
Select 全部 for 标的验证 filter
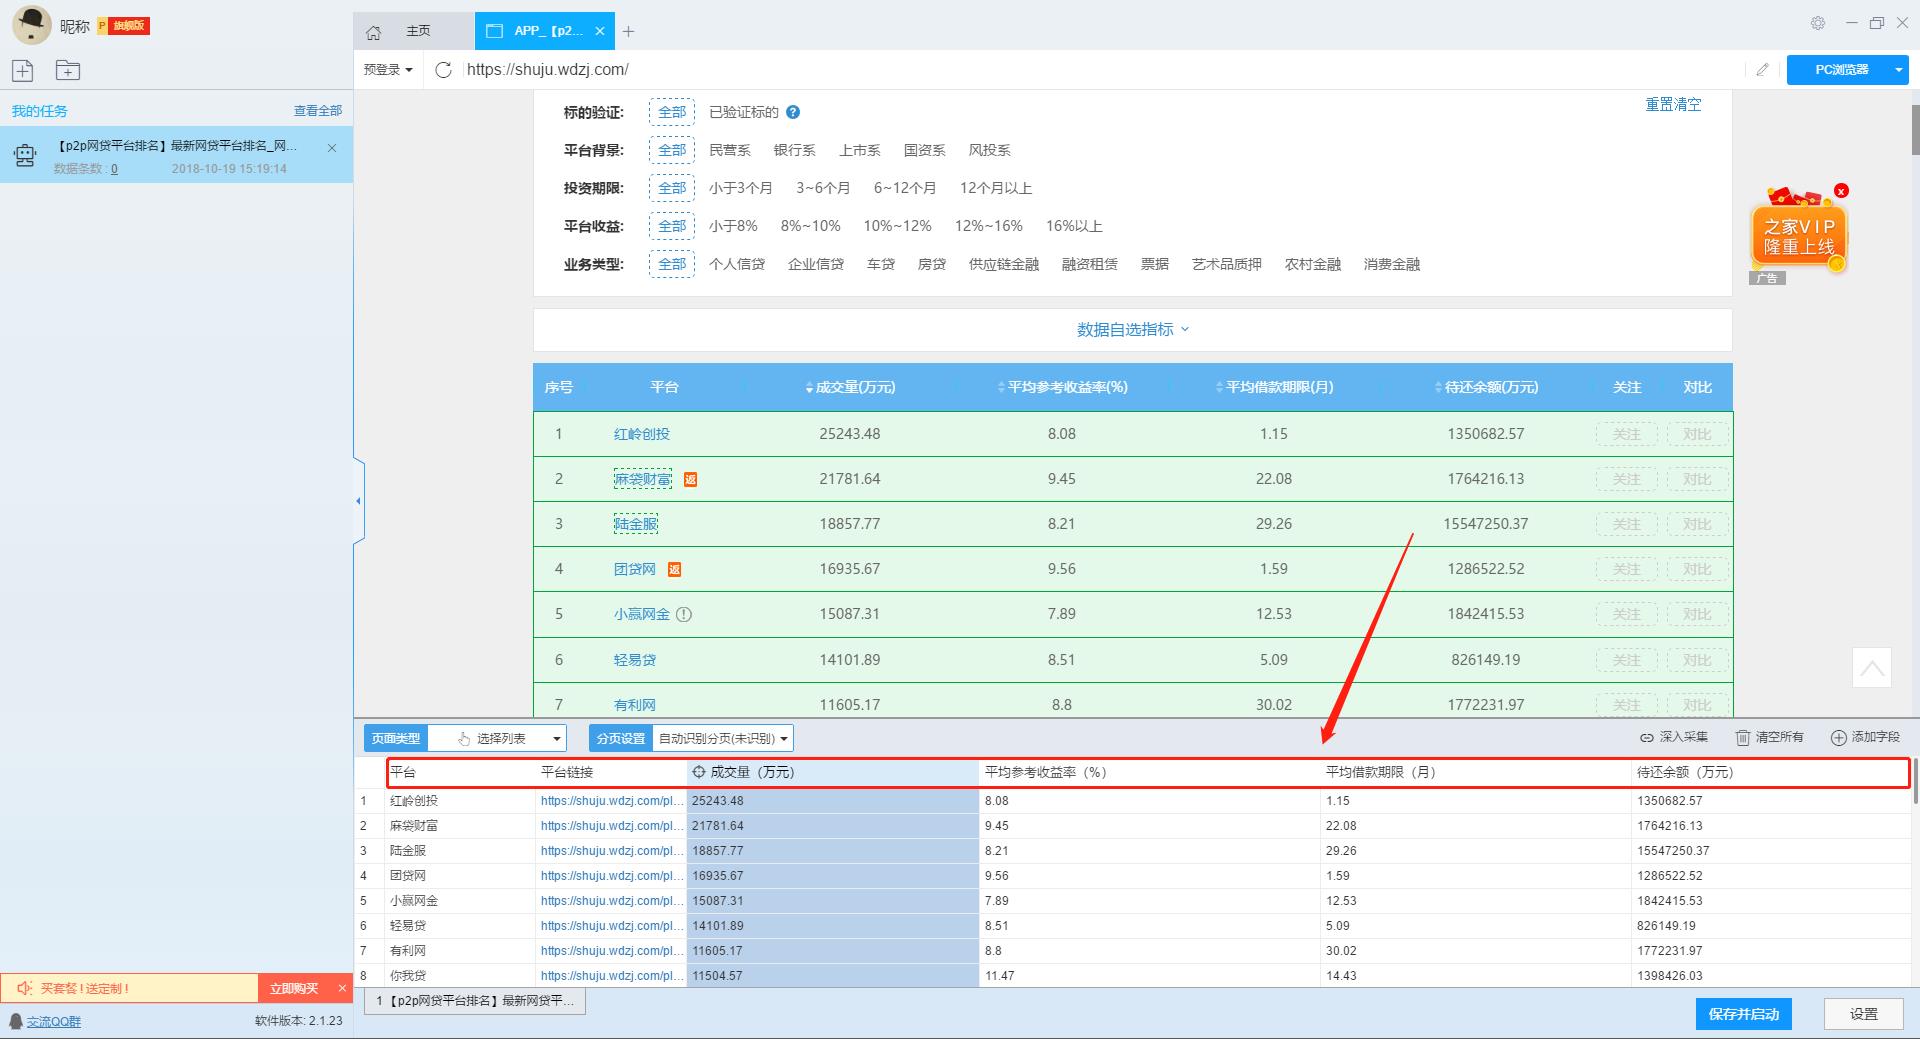[x=672, y=112]
